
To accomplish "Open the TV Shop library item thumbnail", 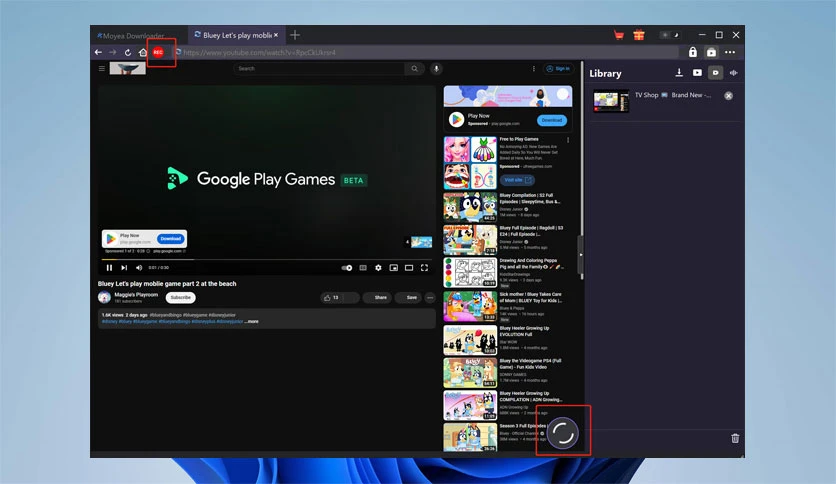I will click(x=611, y=101).
